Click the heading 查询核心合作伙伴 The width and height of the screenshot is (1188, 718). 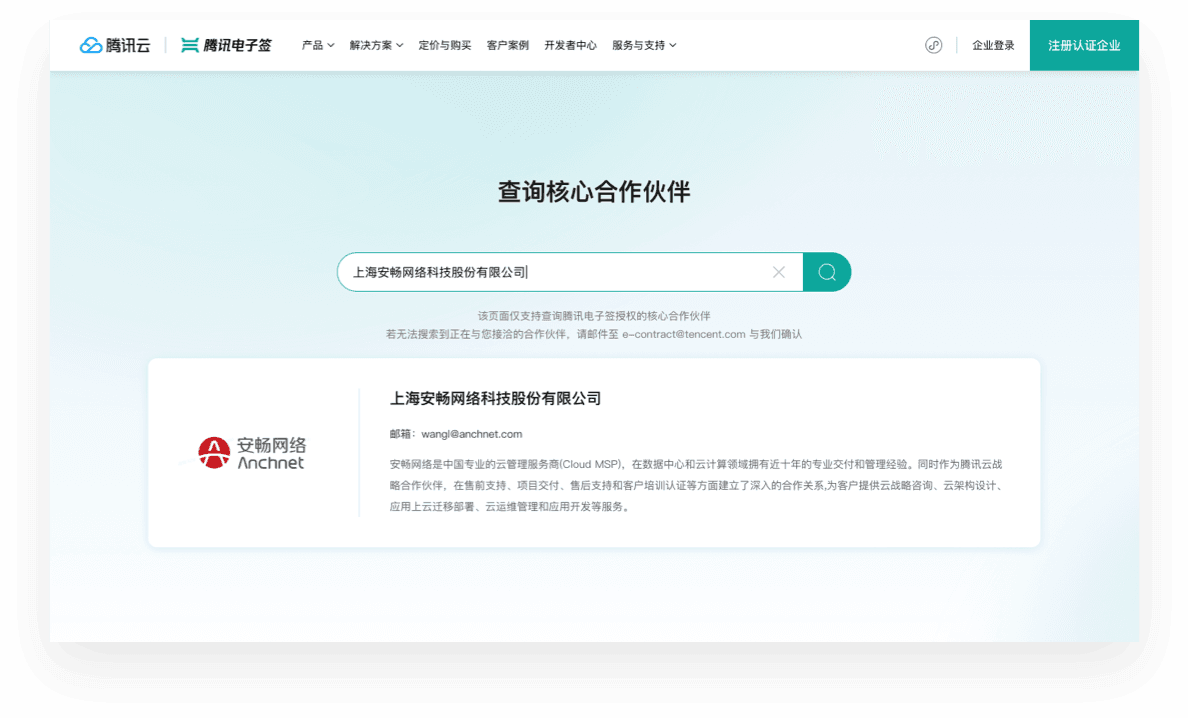(x=594, y=192)
